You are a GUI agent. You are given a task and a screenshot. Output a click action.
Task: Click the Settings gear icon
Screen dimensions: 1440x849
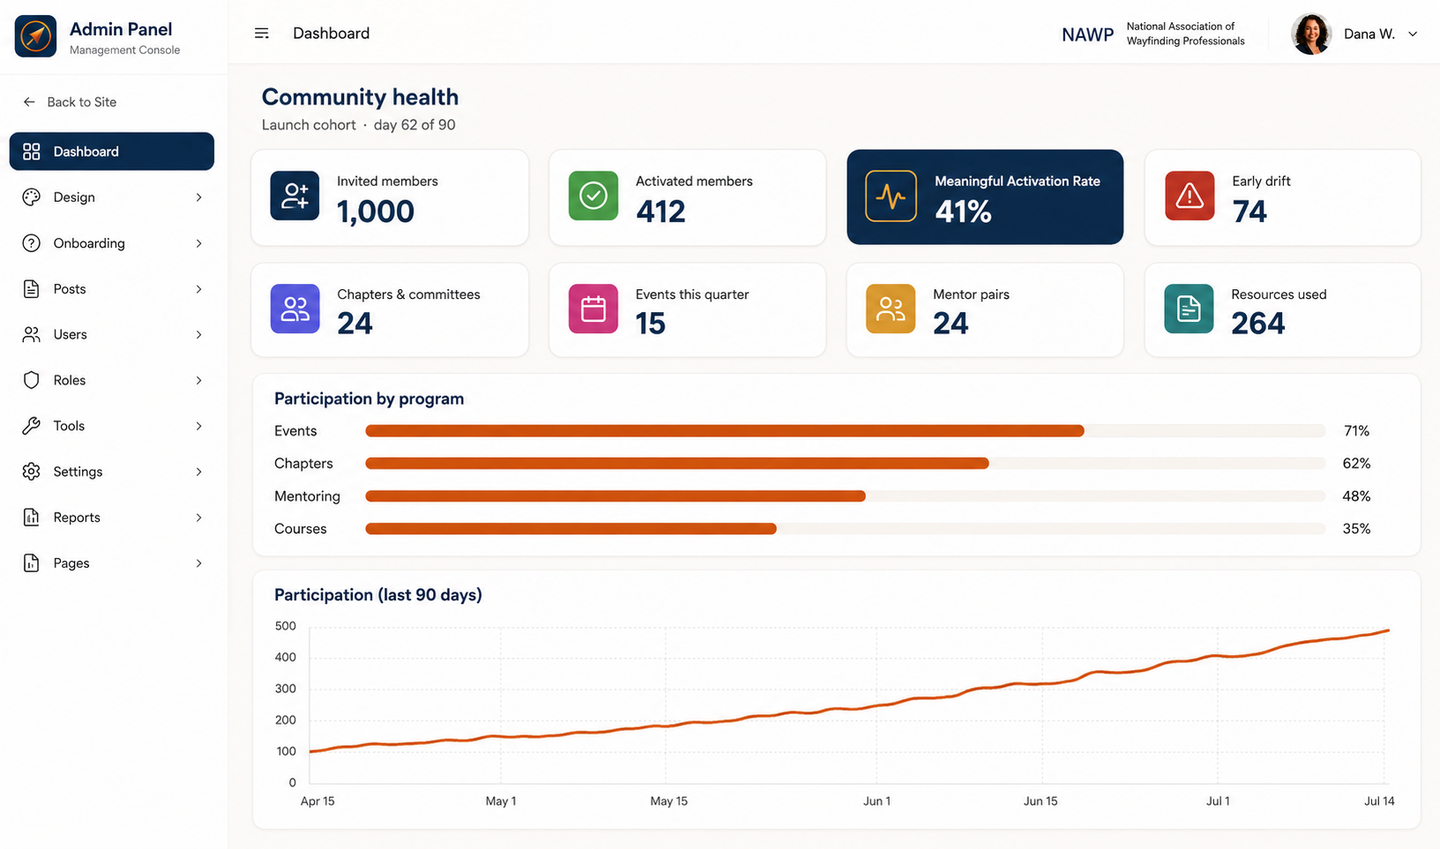(x=31, y=471)
